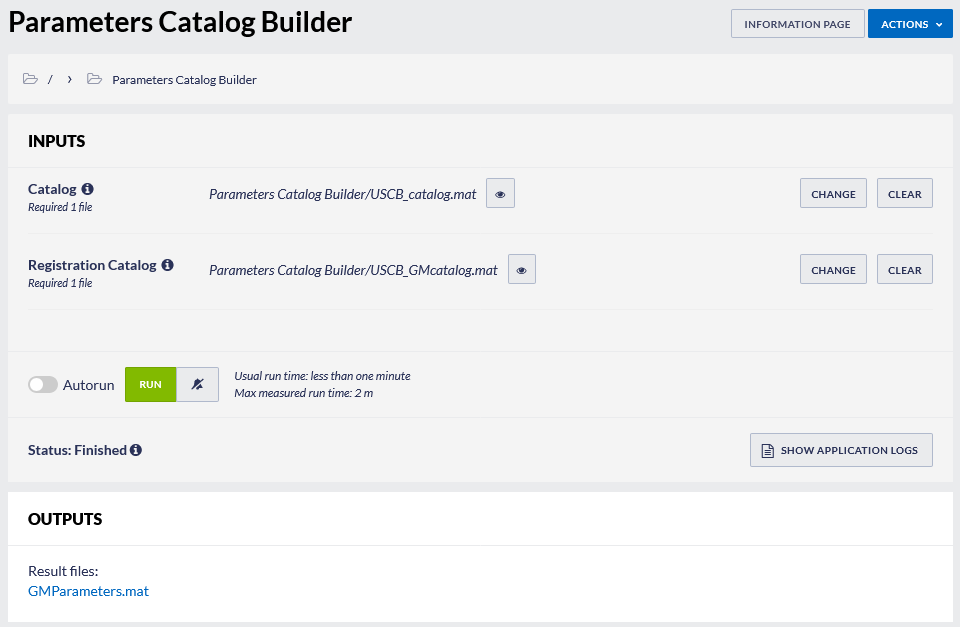
Task: Click the Parameters Catalog Builder breadcrumb text
Action: point(184,80)
